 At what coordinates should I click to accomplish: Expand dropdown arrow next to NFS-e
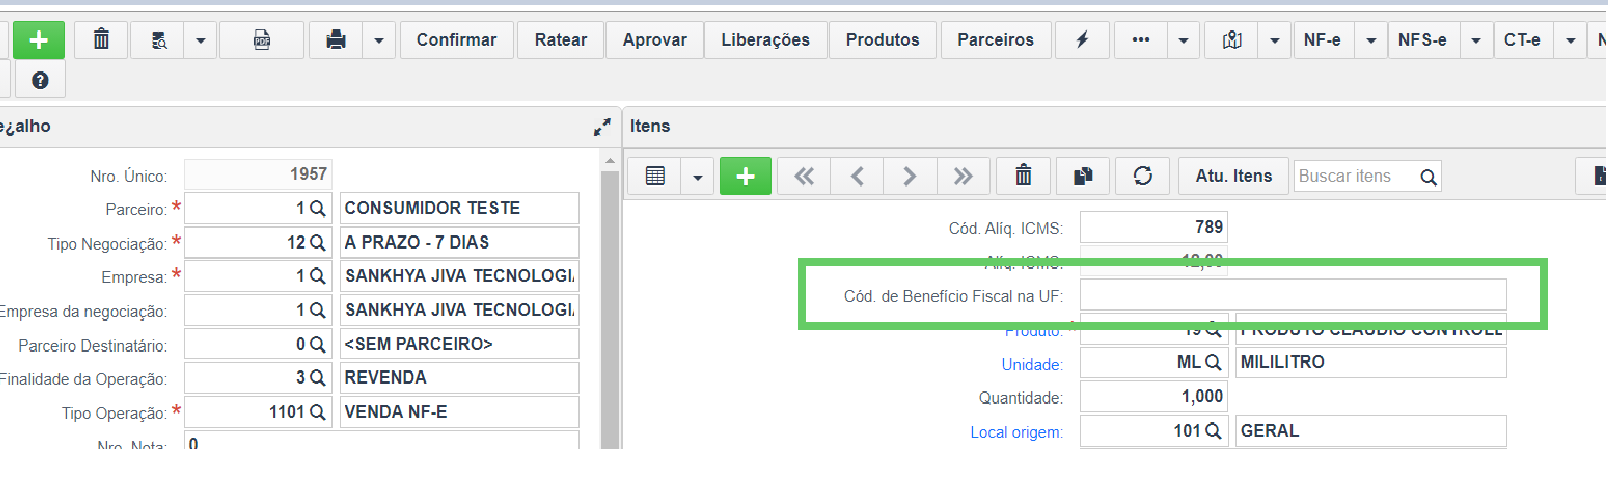(x=1476, y=40)
